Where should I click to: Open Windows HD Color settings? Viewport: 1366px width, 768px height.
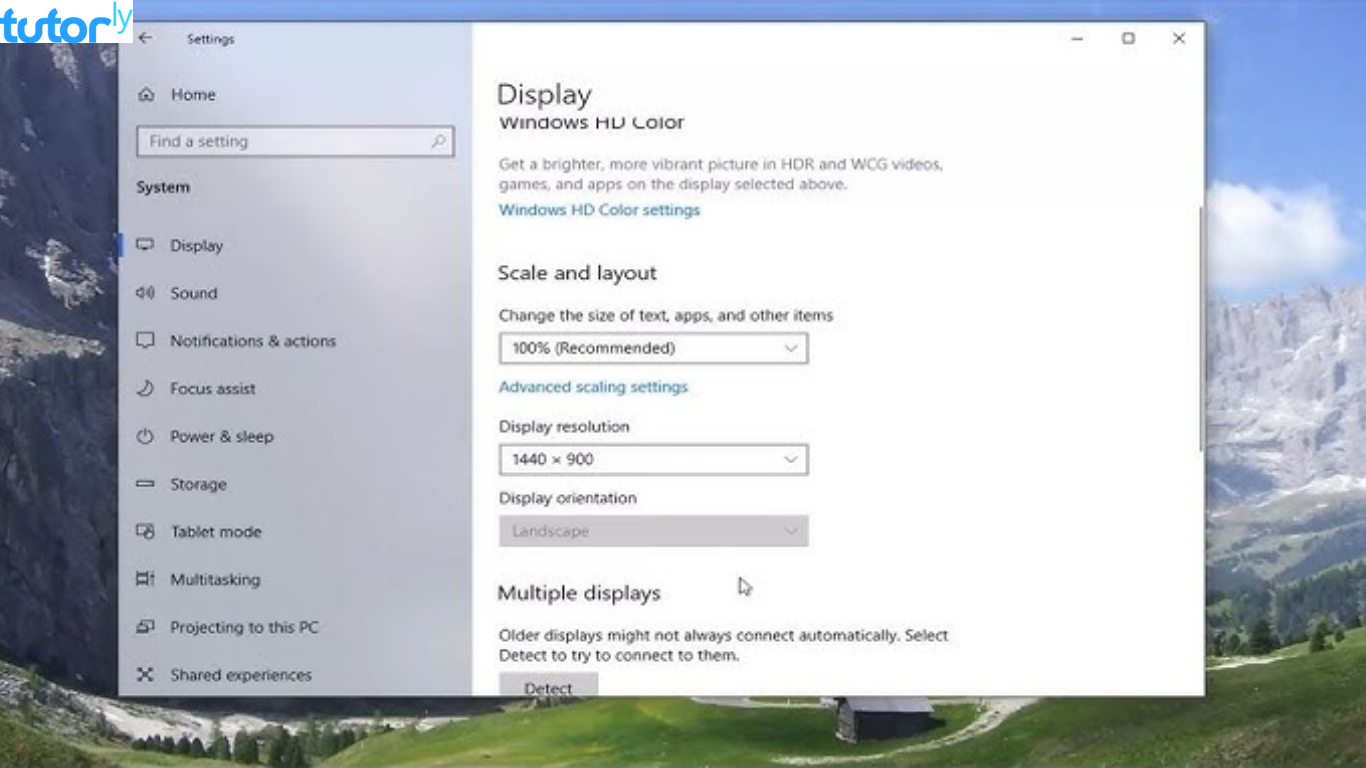[599, 210]
